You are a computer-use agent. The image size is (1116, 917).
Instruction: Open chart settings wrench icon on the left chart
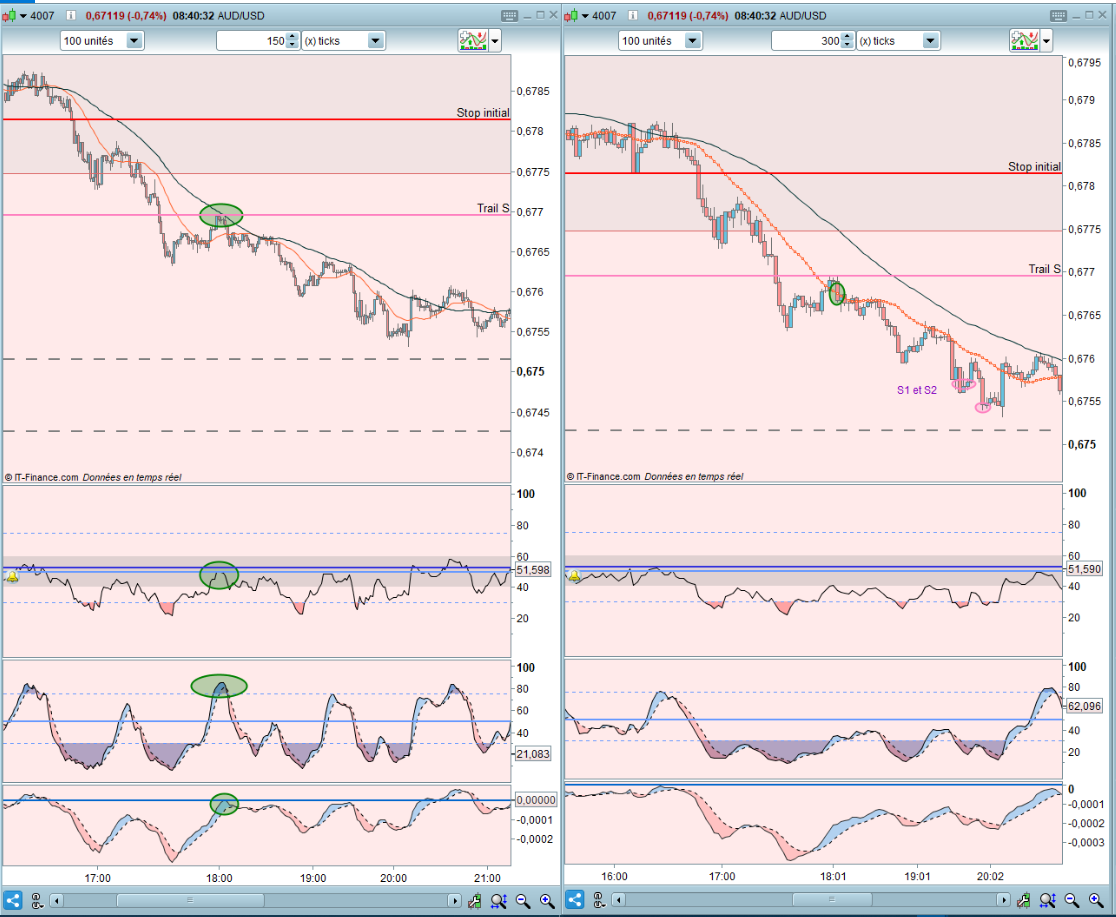(475, 901)
